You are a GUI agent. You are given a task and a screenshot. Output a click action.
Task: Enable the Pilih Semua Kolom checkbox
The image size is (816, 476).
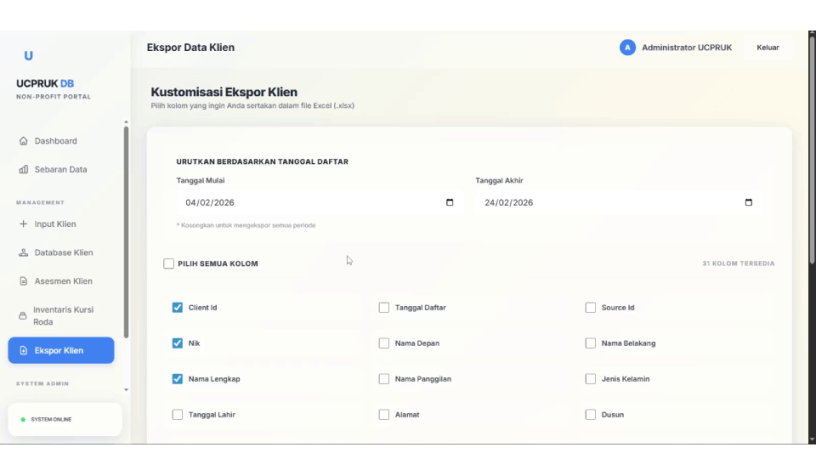pos(169,264)
